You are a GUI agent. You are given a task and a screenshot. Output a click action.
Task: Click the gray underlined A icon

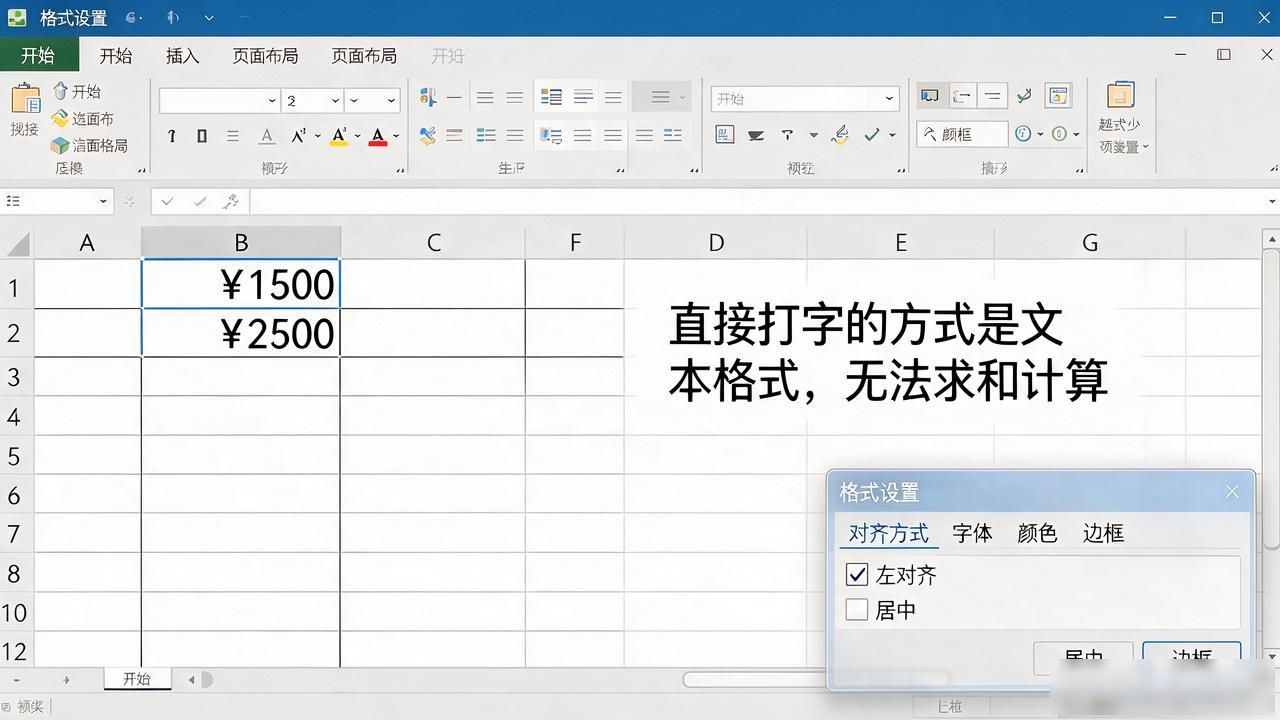pos(267,136)
